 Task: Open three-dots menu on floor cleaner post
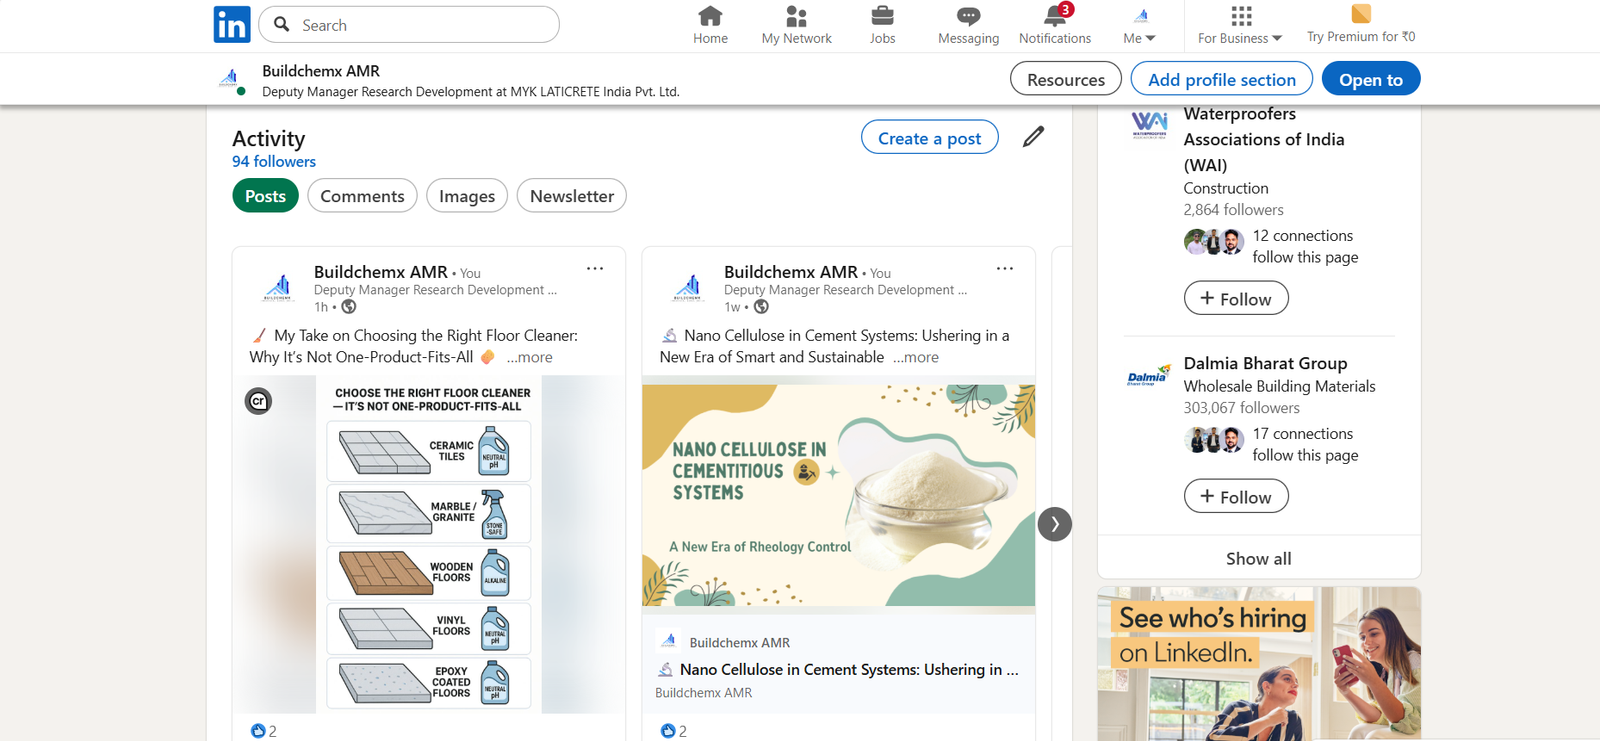[595, 269]
